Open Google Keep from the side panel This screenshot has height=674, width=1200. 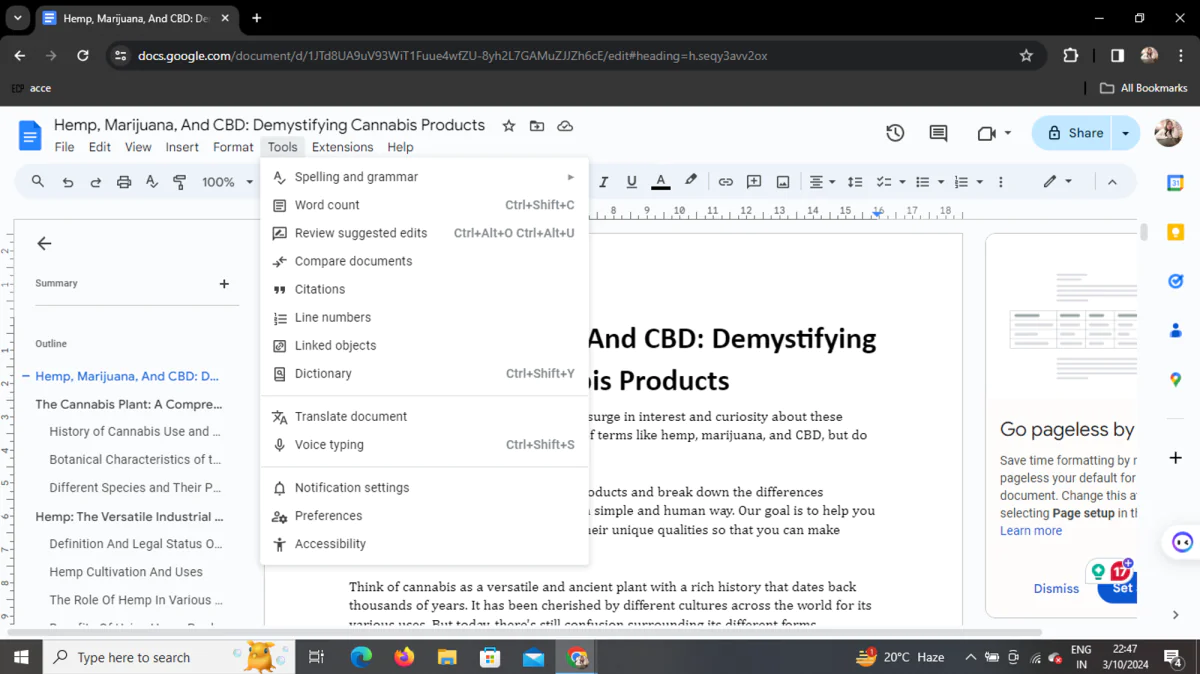tap(1176, 231)
